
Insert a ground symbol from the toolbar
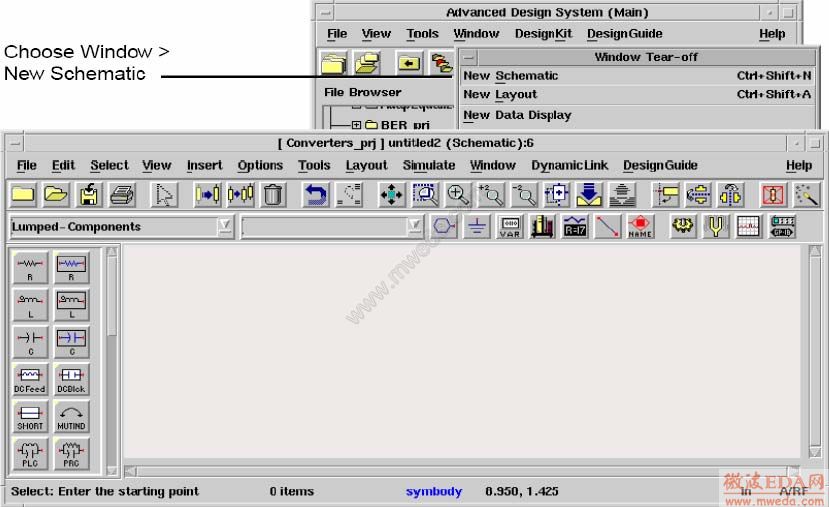477,226
